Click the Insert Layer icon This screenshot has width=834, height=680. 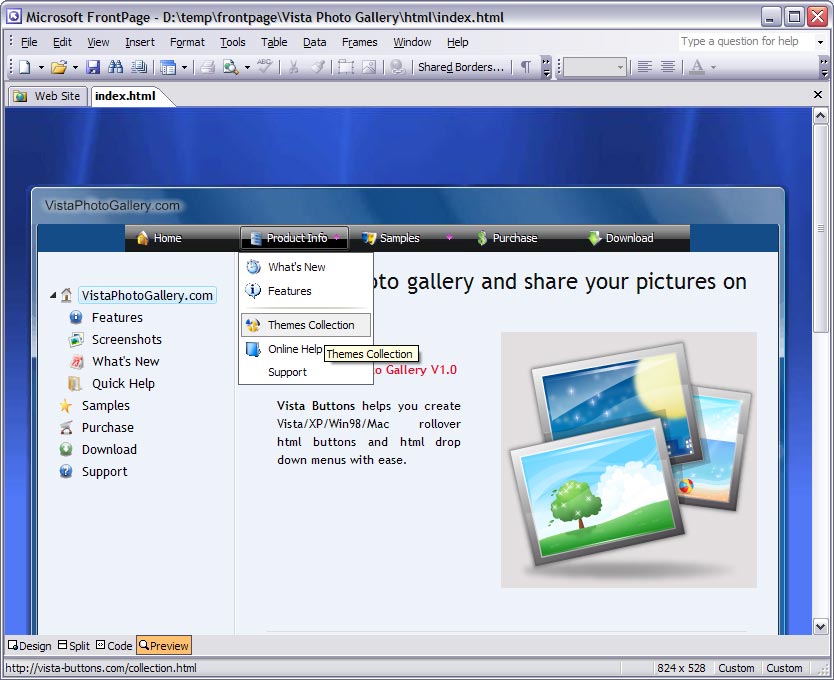[346, 67]
